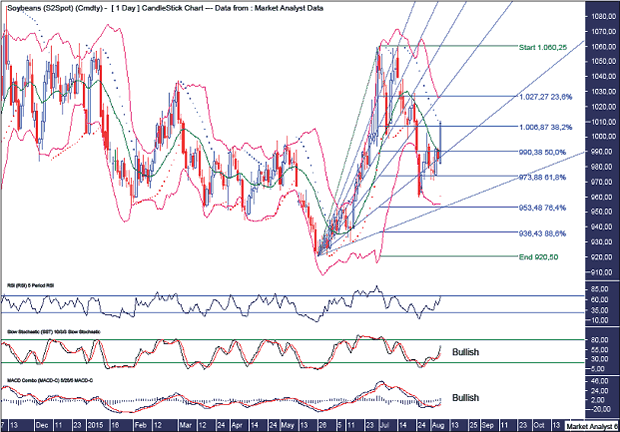Click the 26 date label after May
The image size is (620, 432).
[323, 426]
